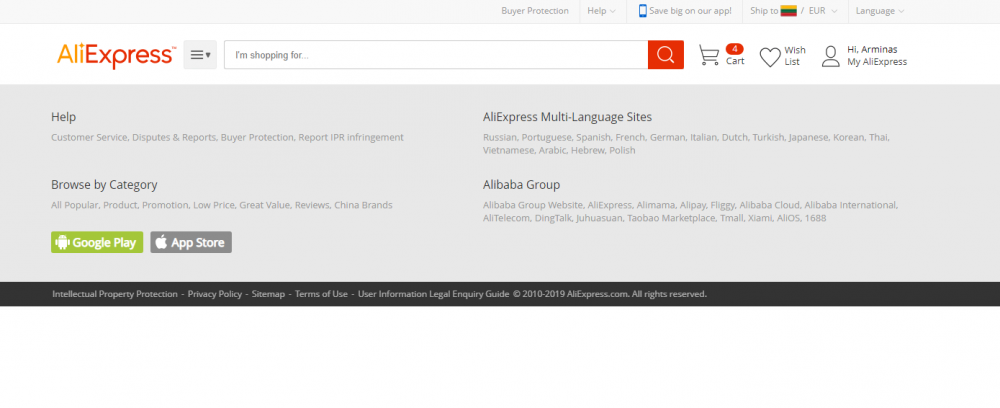Open the Alibaba International link
The height and width of the screenshot is (408, 1000).
pyautogui.click(x=850, y=205)
